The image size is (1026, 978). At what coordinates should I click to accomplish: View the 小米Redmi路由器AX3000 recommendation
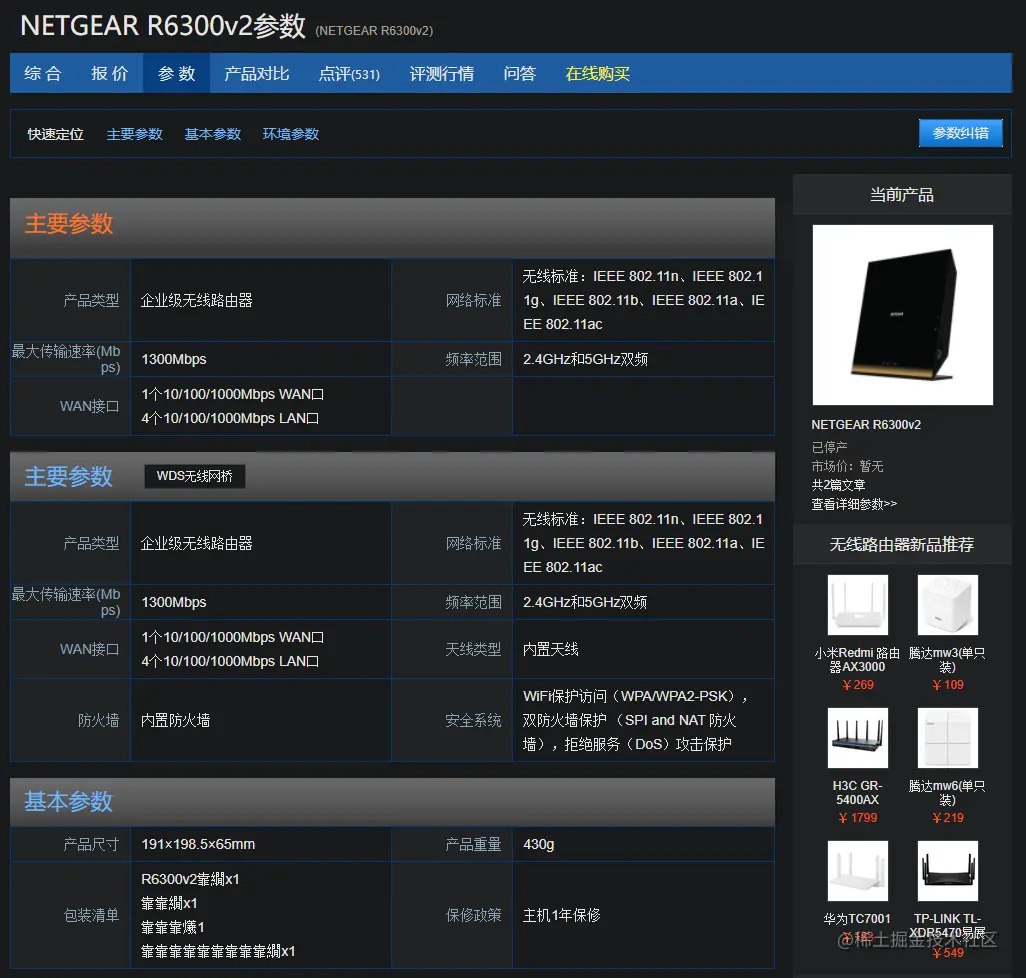tap(857, 604)
